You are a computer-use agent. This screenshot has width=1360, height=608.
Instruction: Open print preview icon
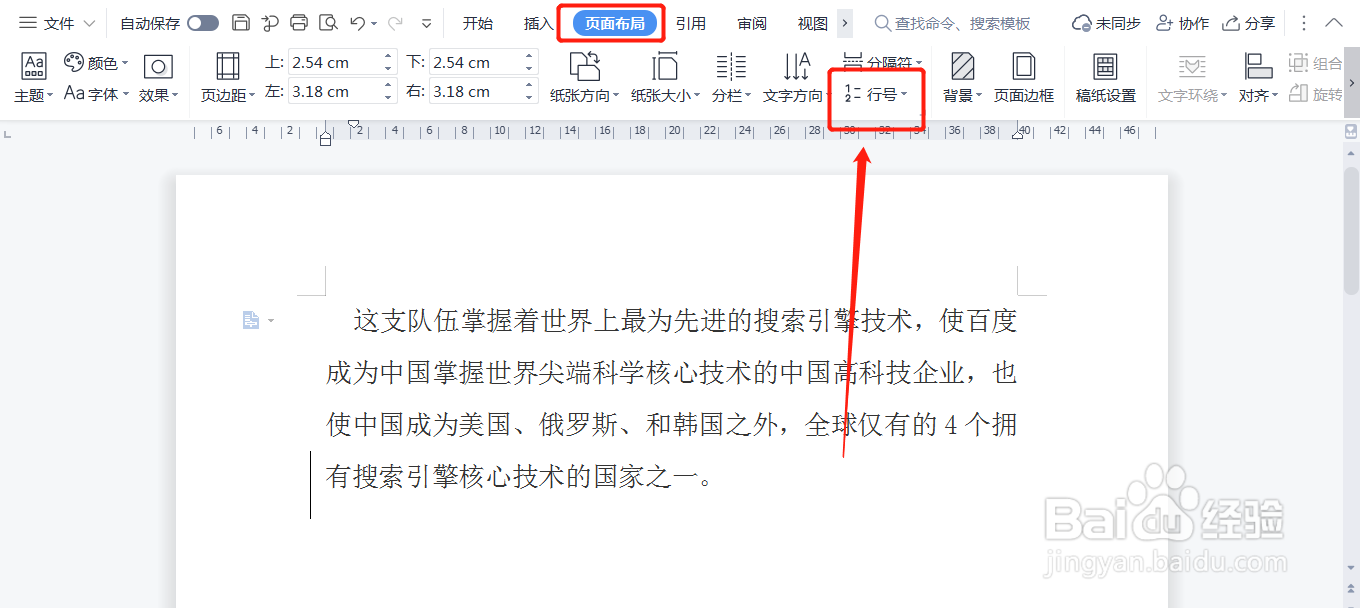click(327, 23)
